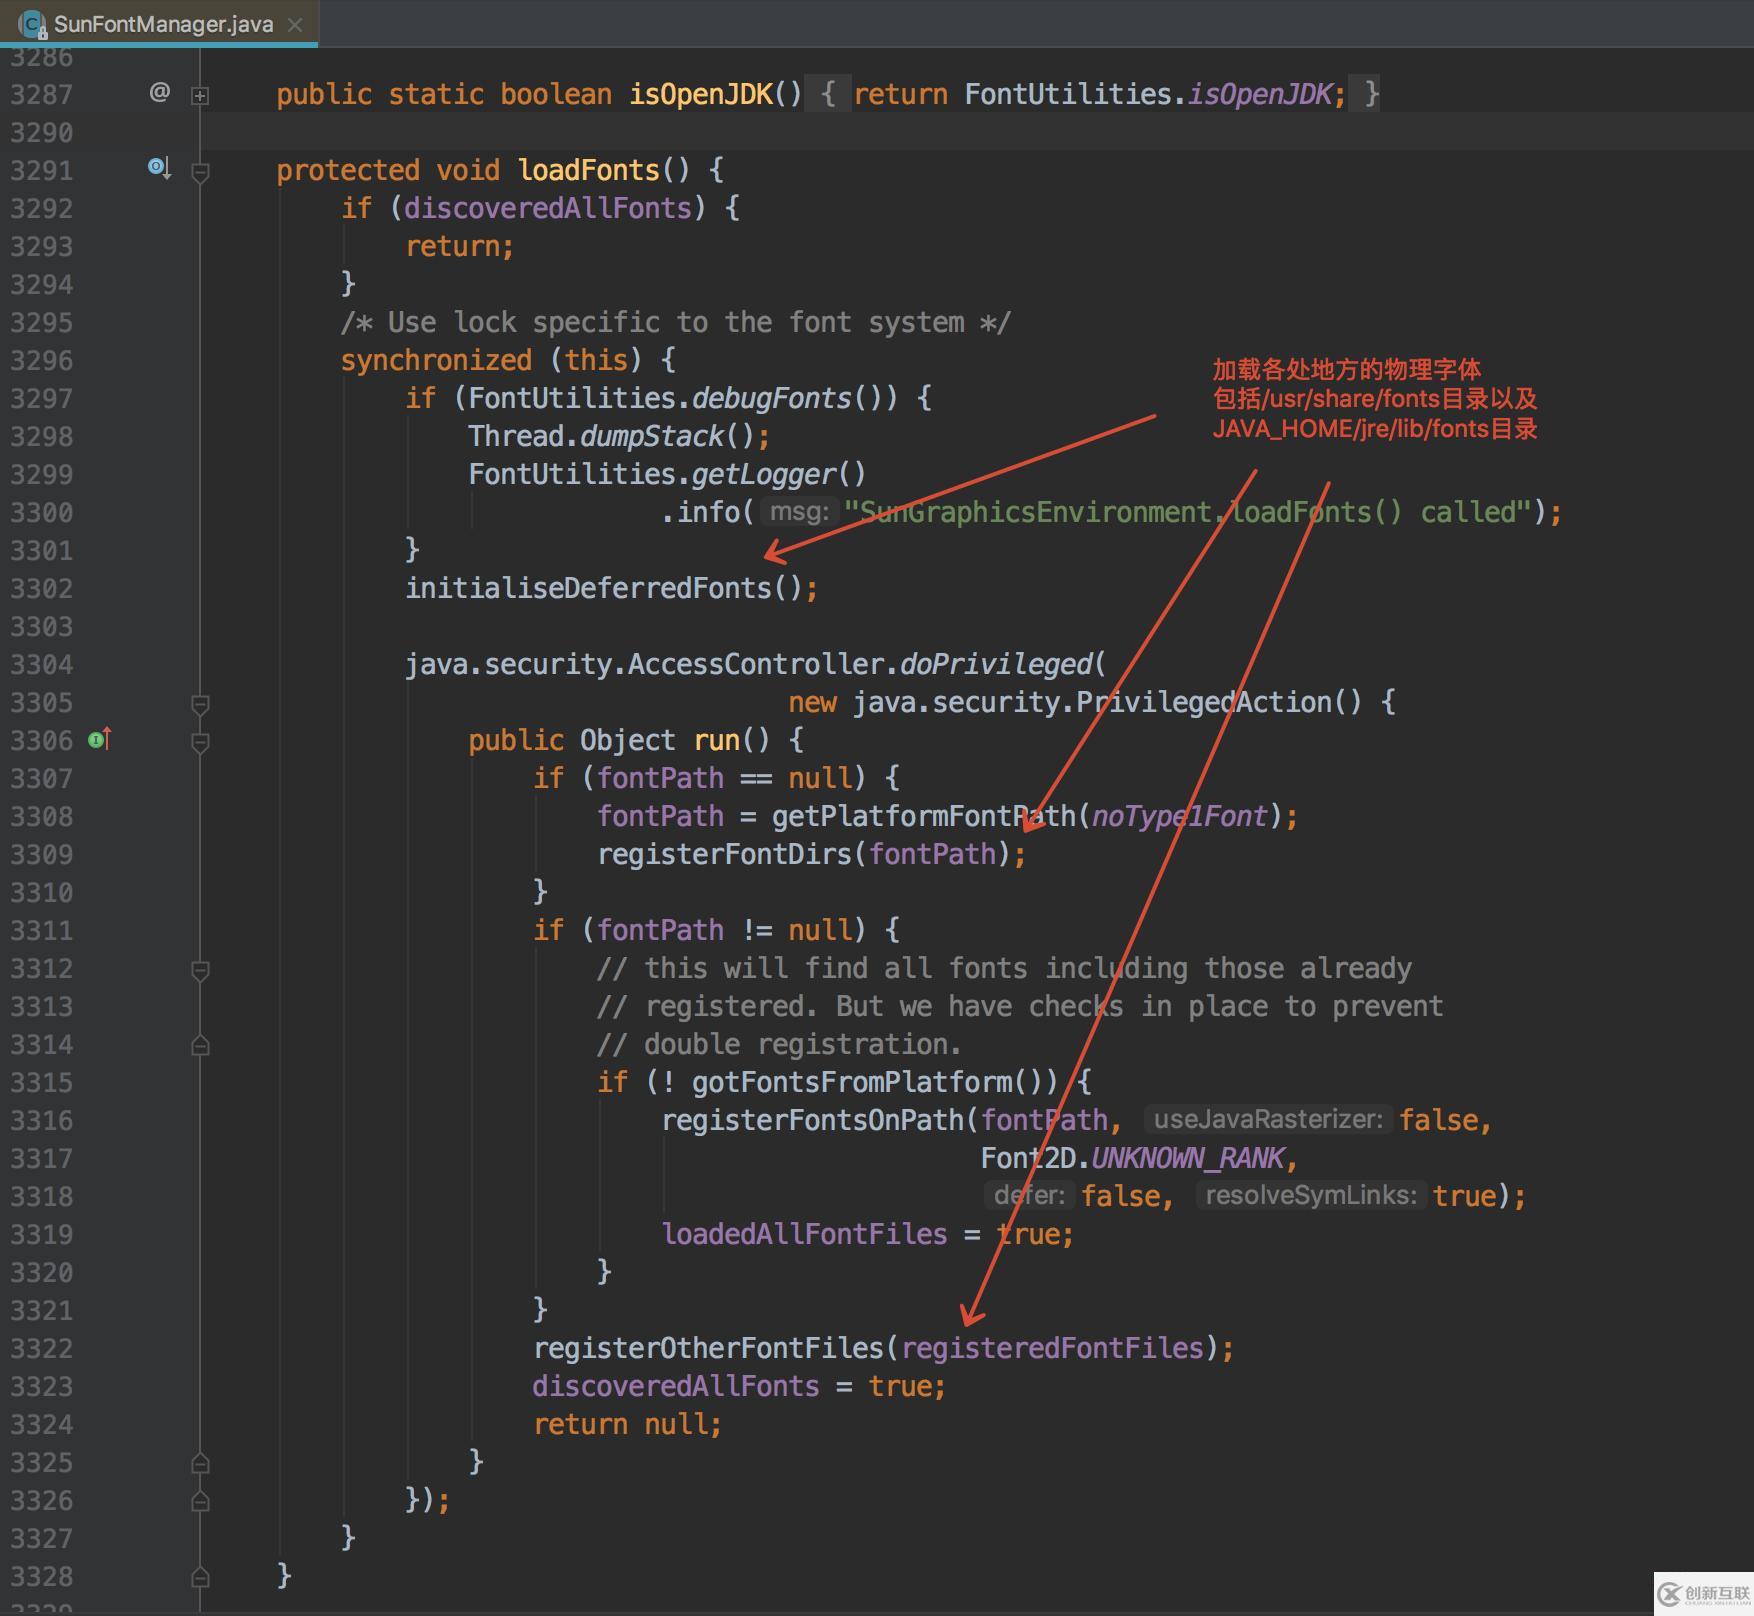Click the getPlatformFontPath call on line 3308
The height and width of the screenshot is (1616, 1754).
[924, 816]
